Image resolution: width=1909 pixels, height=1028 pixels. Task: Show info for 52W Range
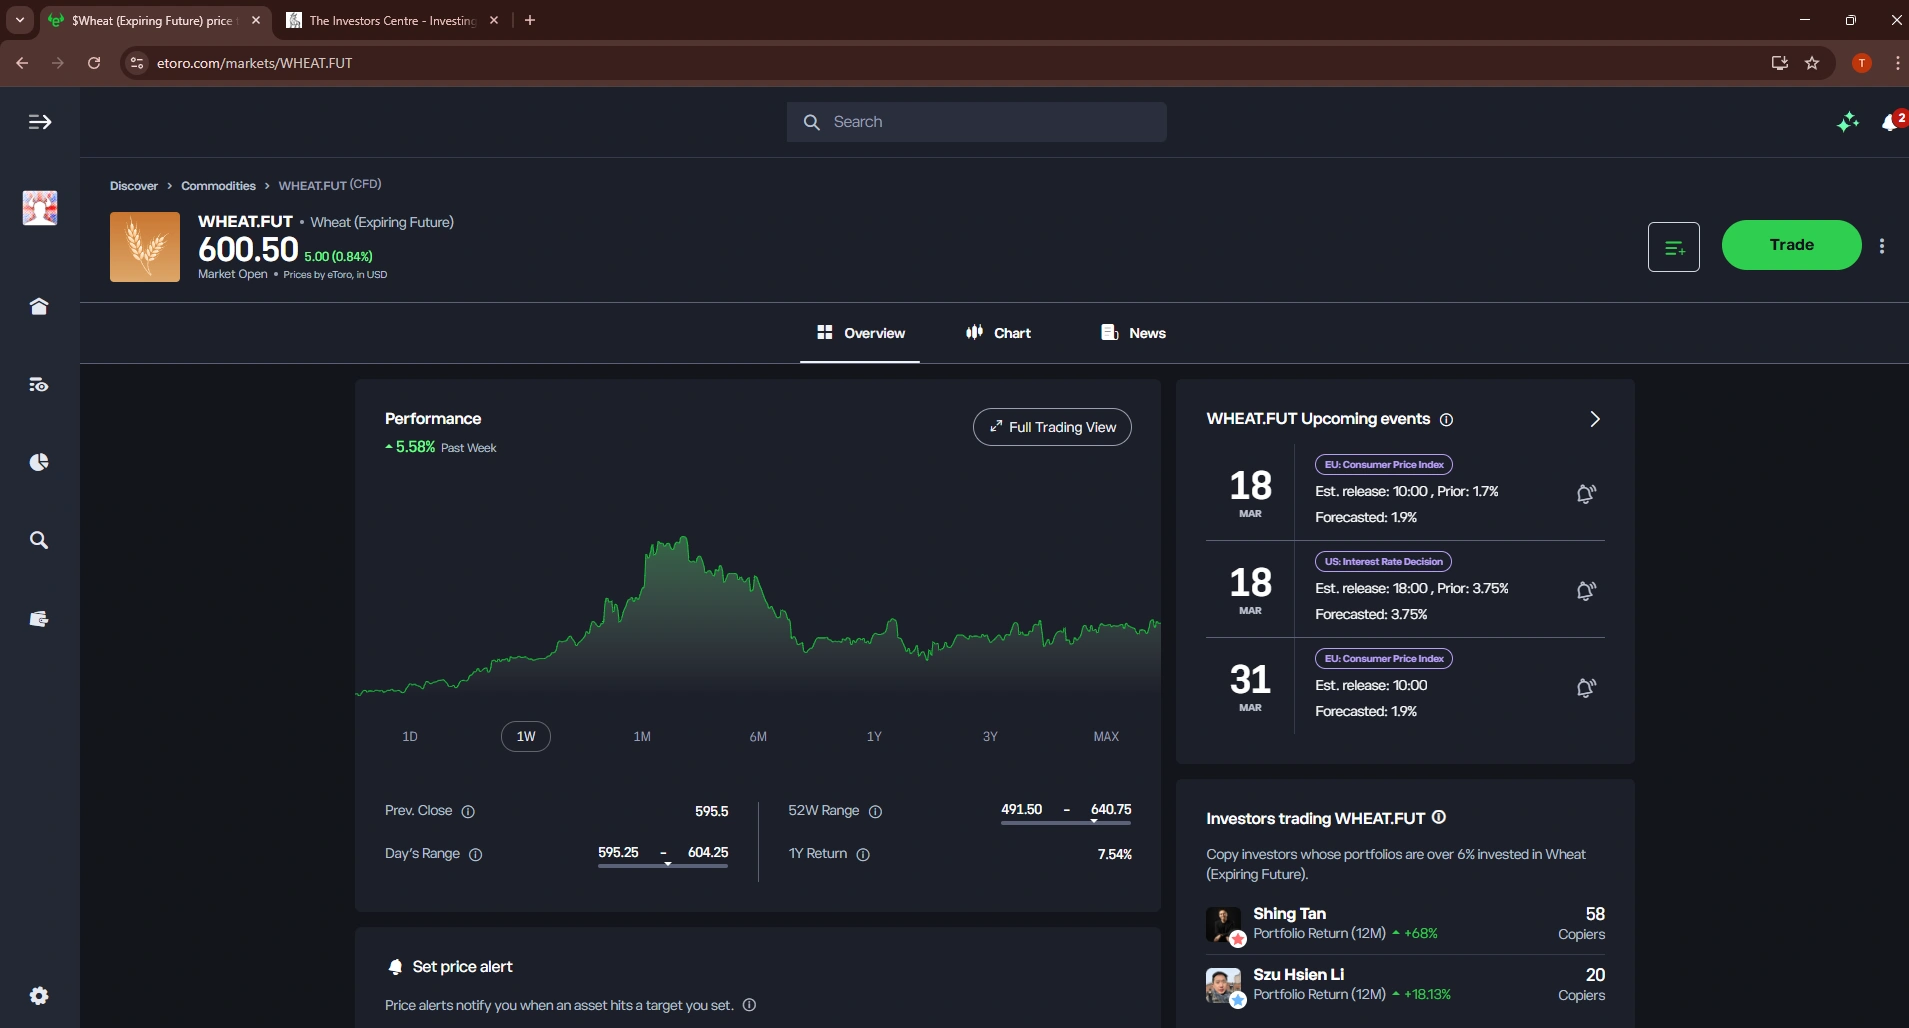point(875,812)
